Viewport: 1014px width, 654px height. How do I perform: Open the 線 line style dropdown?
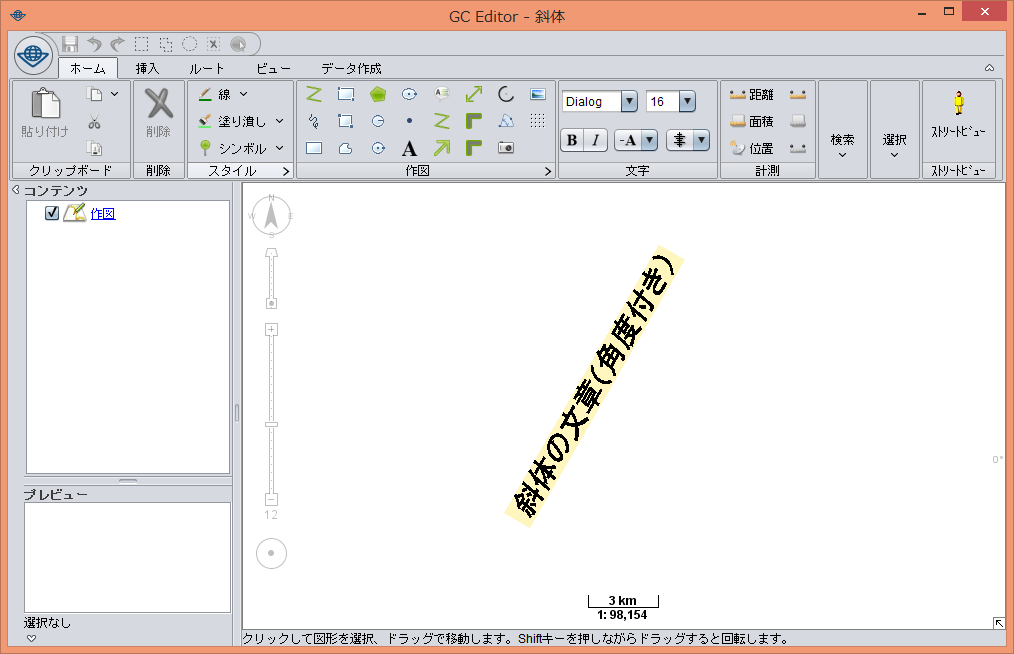coord(244,94)
